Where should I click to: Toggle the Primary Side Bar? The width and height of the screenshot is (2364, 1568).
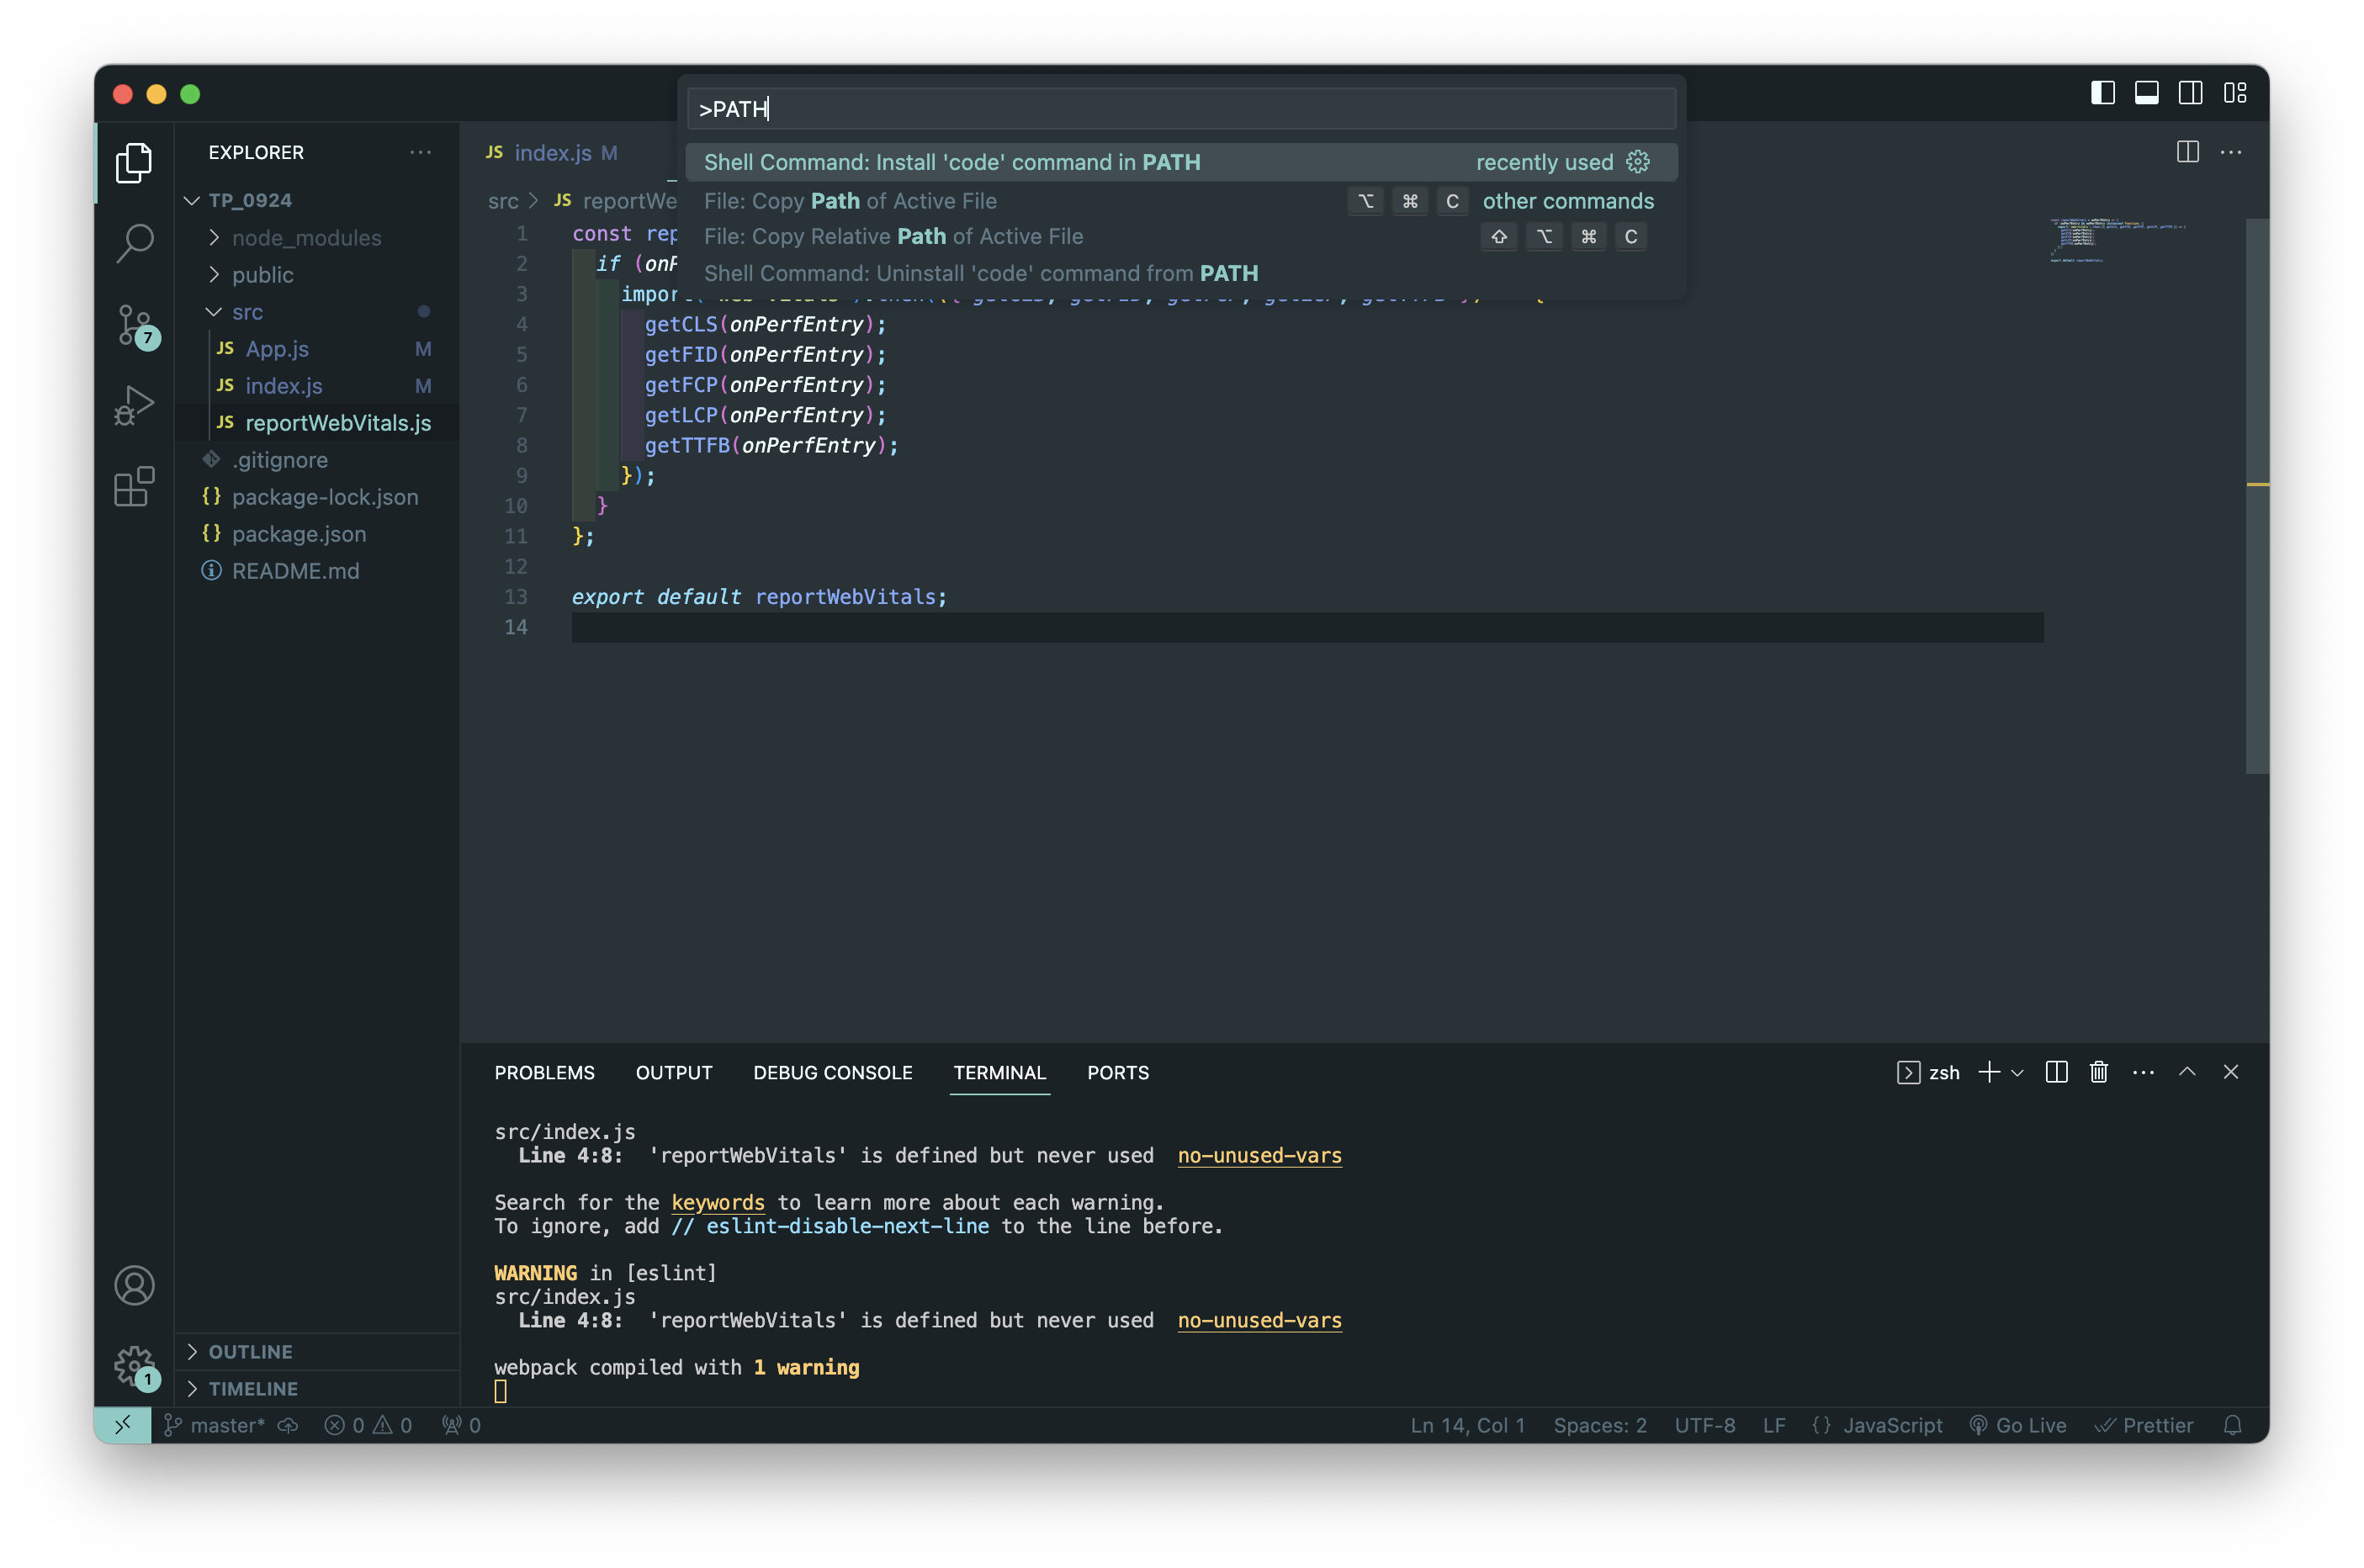click(2102, 93)
